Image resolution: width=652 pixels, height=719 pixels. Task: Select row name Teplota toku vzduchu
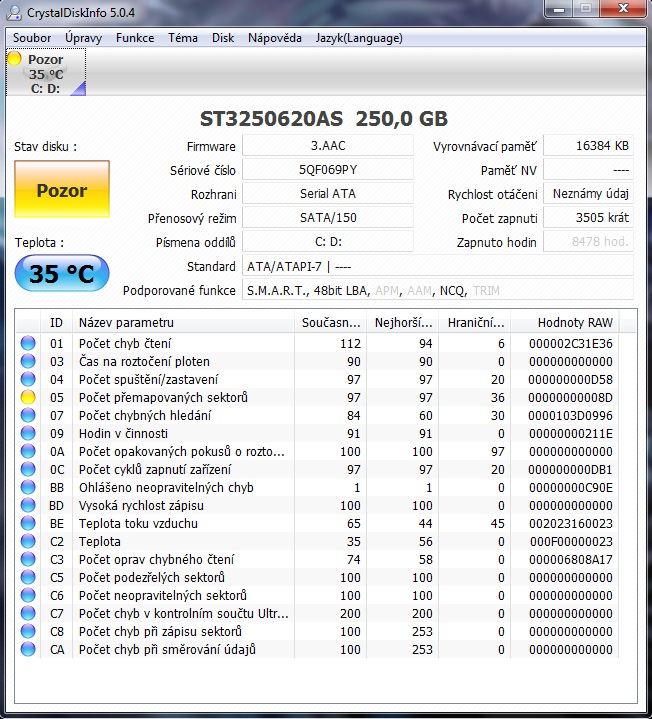click(x=138, y=523)
